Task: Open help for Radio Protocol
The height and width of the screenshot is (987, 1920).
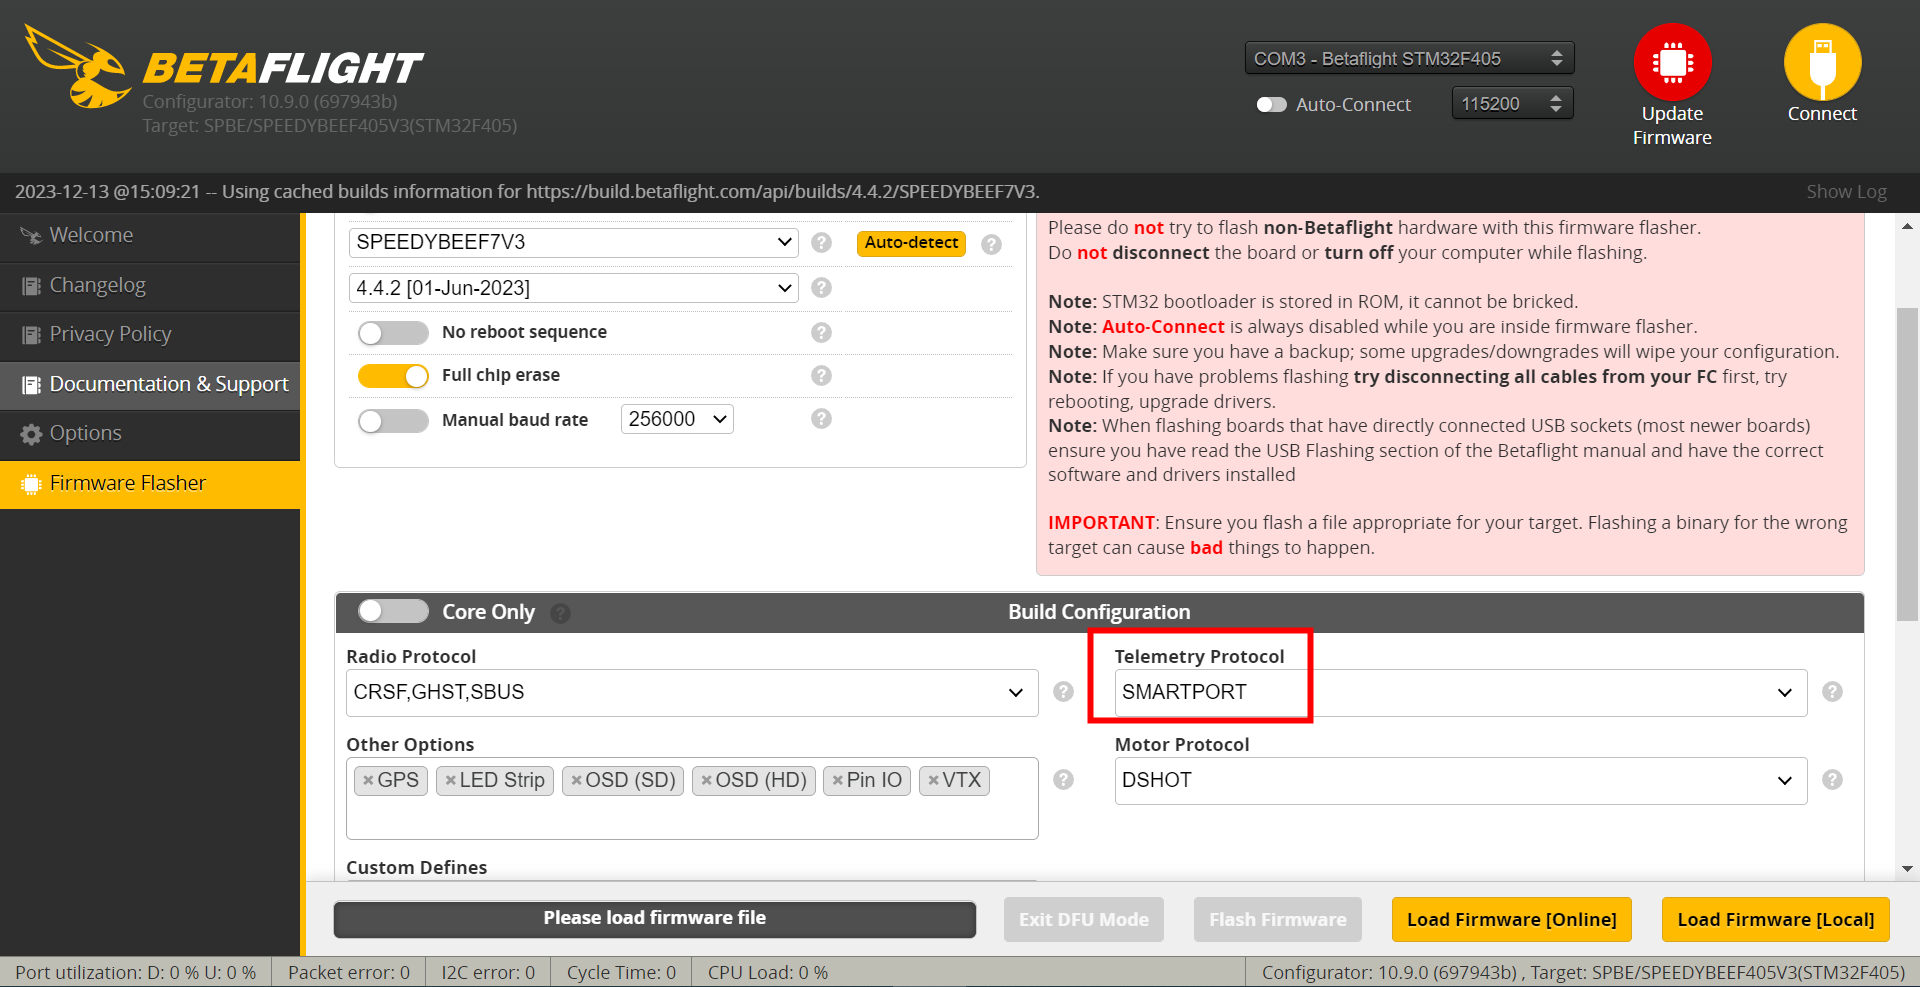Action: (1063, 692)
